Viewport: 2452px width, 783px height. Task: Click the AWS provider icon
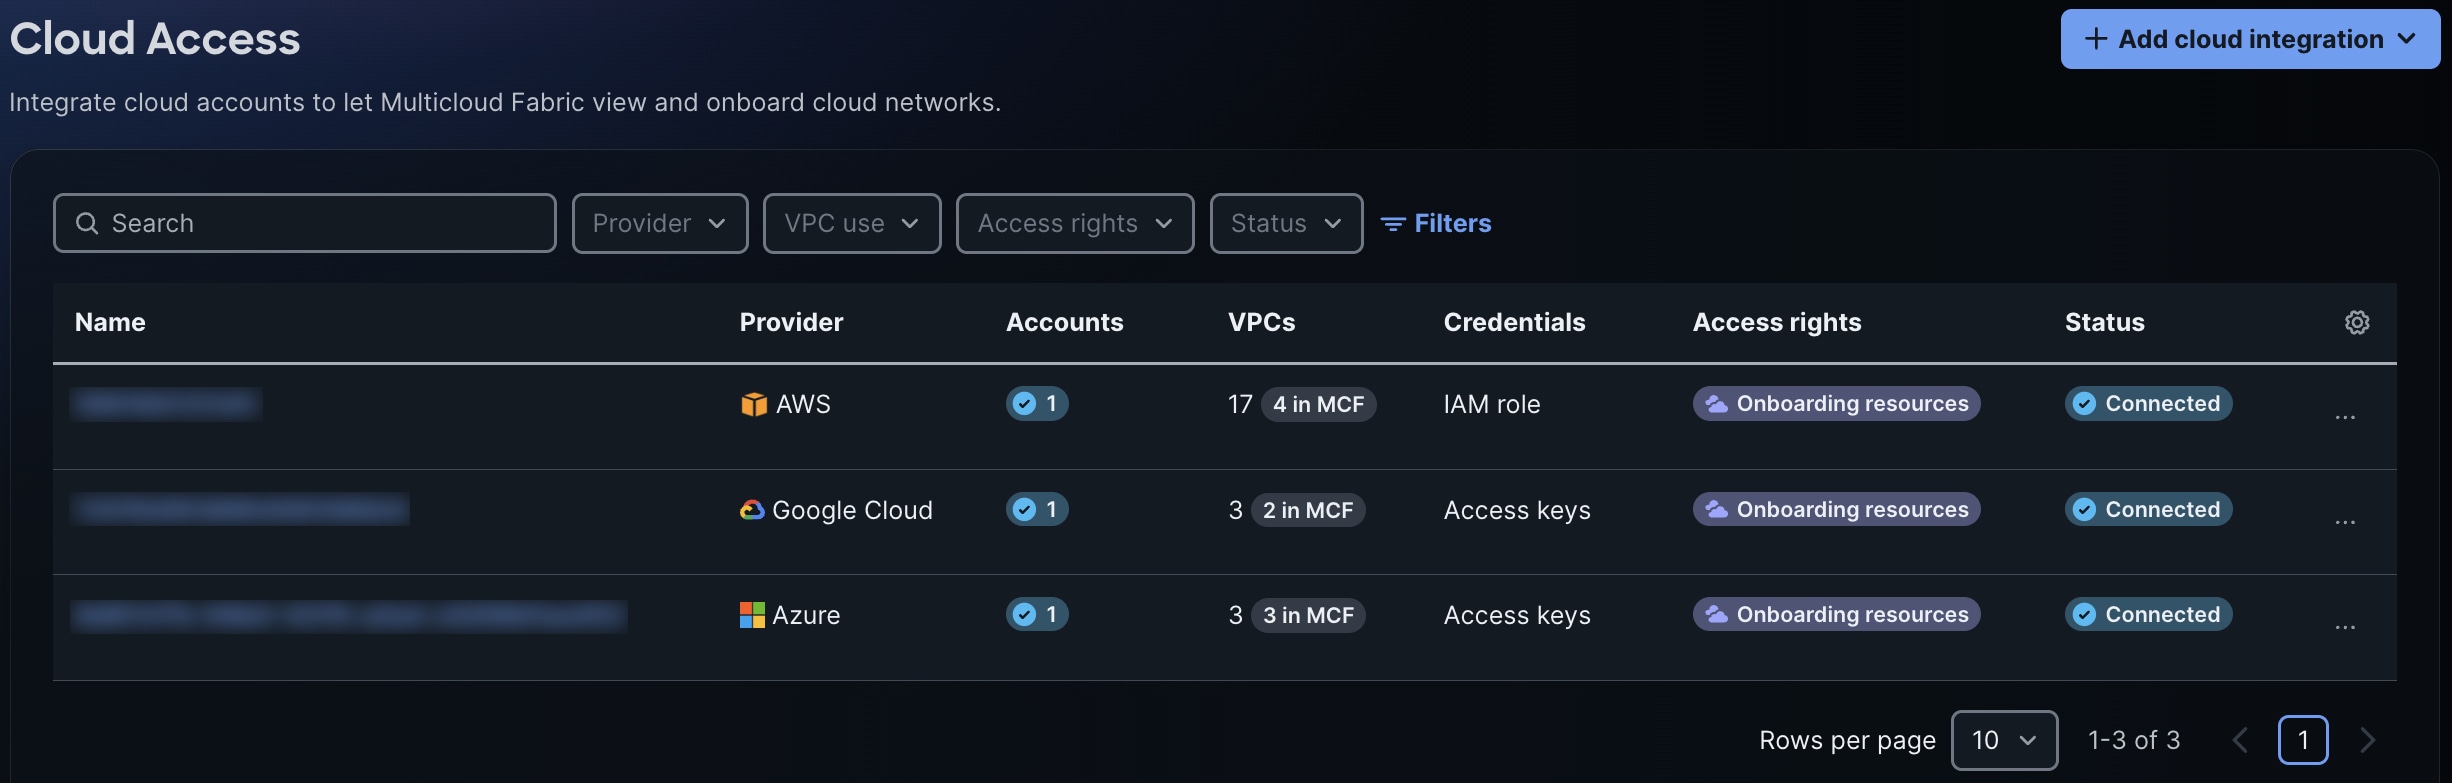[x=753, y=404]
